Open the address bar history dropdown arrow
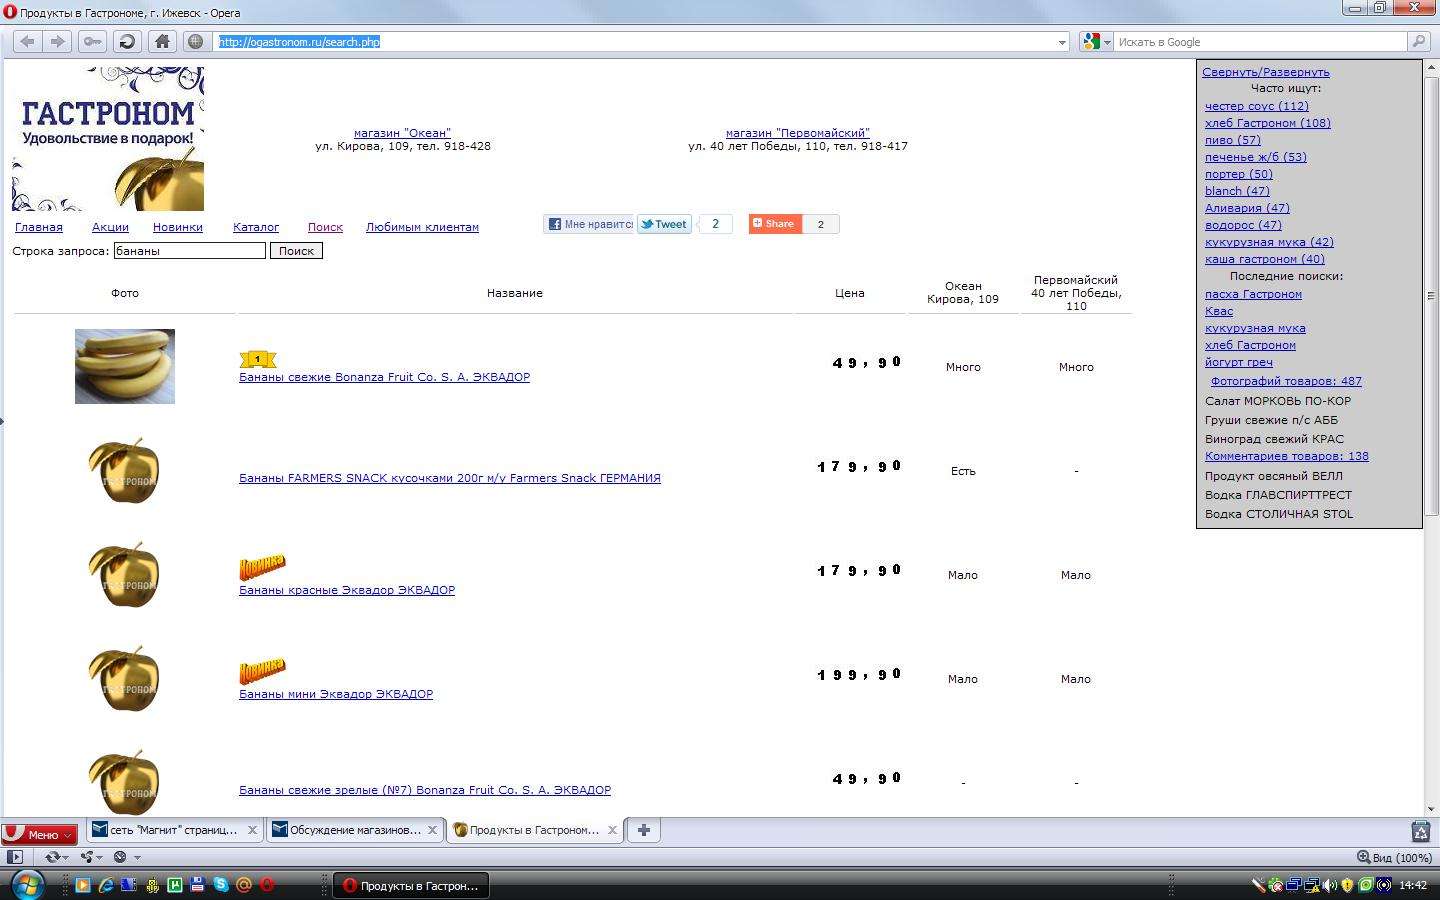Image resolution: width=1440 pixels, height=900 pixels. coord(1062,42)
